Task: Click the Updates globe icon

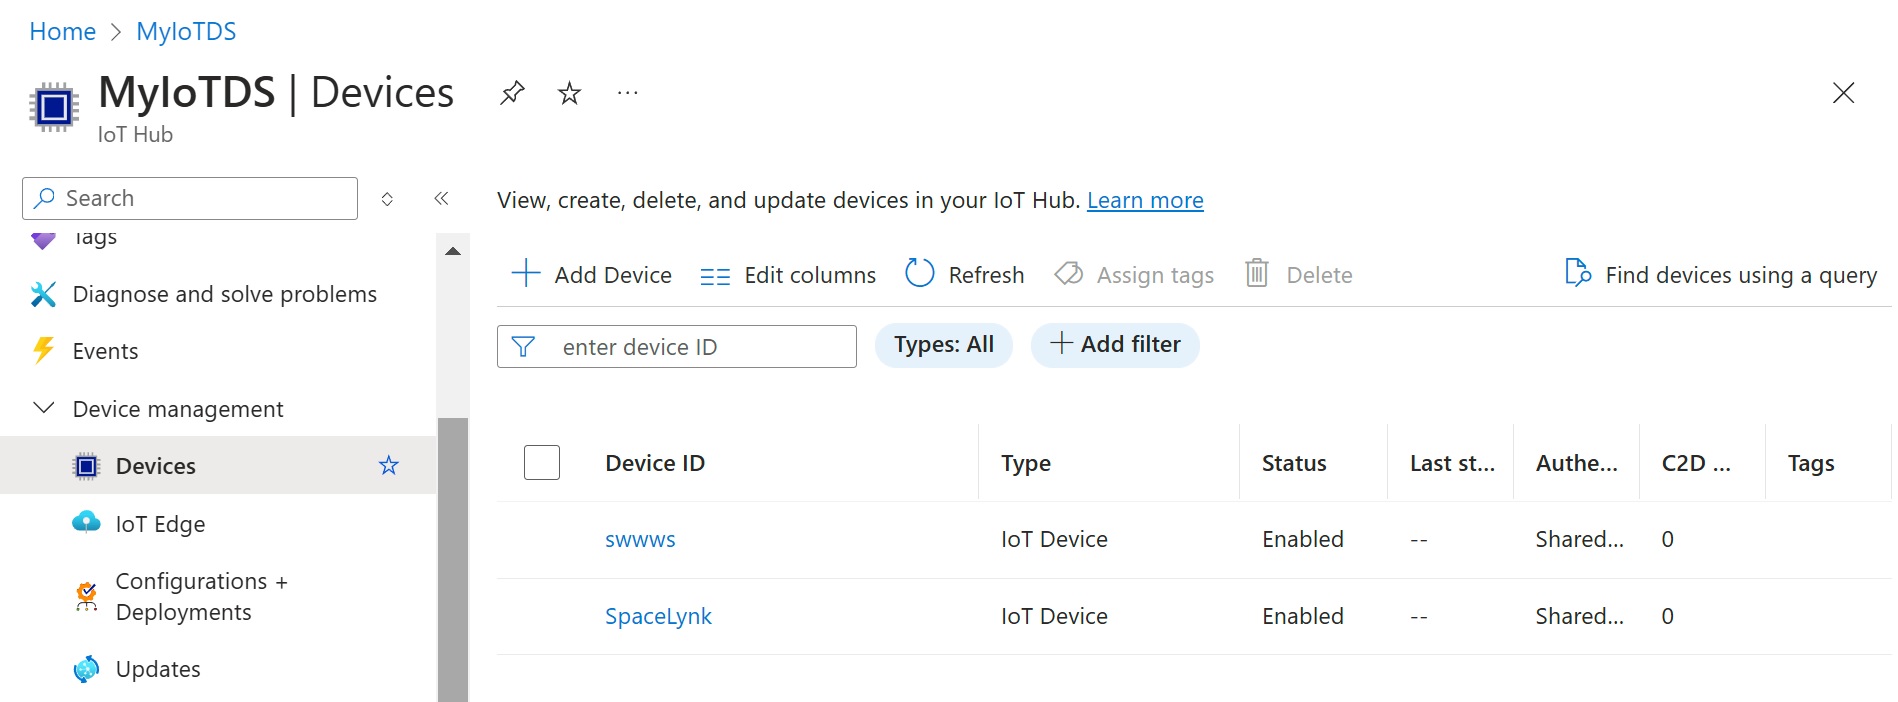Action: click(86, 669)
